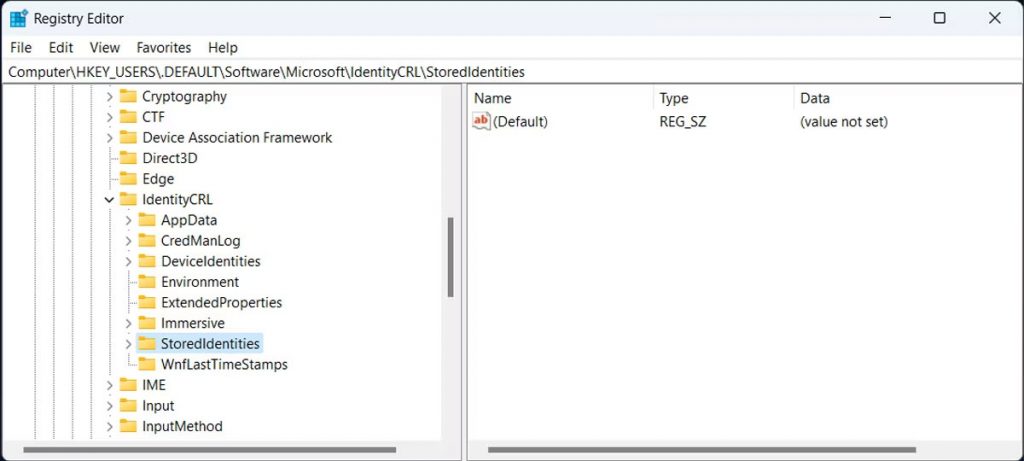Click the WnfLastTimeStamps folder icon

[x=146, y=365]
